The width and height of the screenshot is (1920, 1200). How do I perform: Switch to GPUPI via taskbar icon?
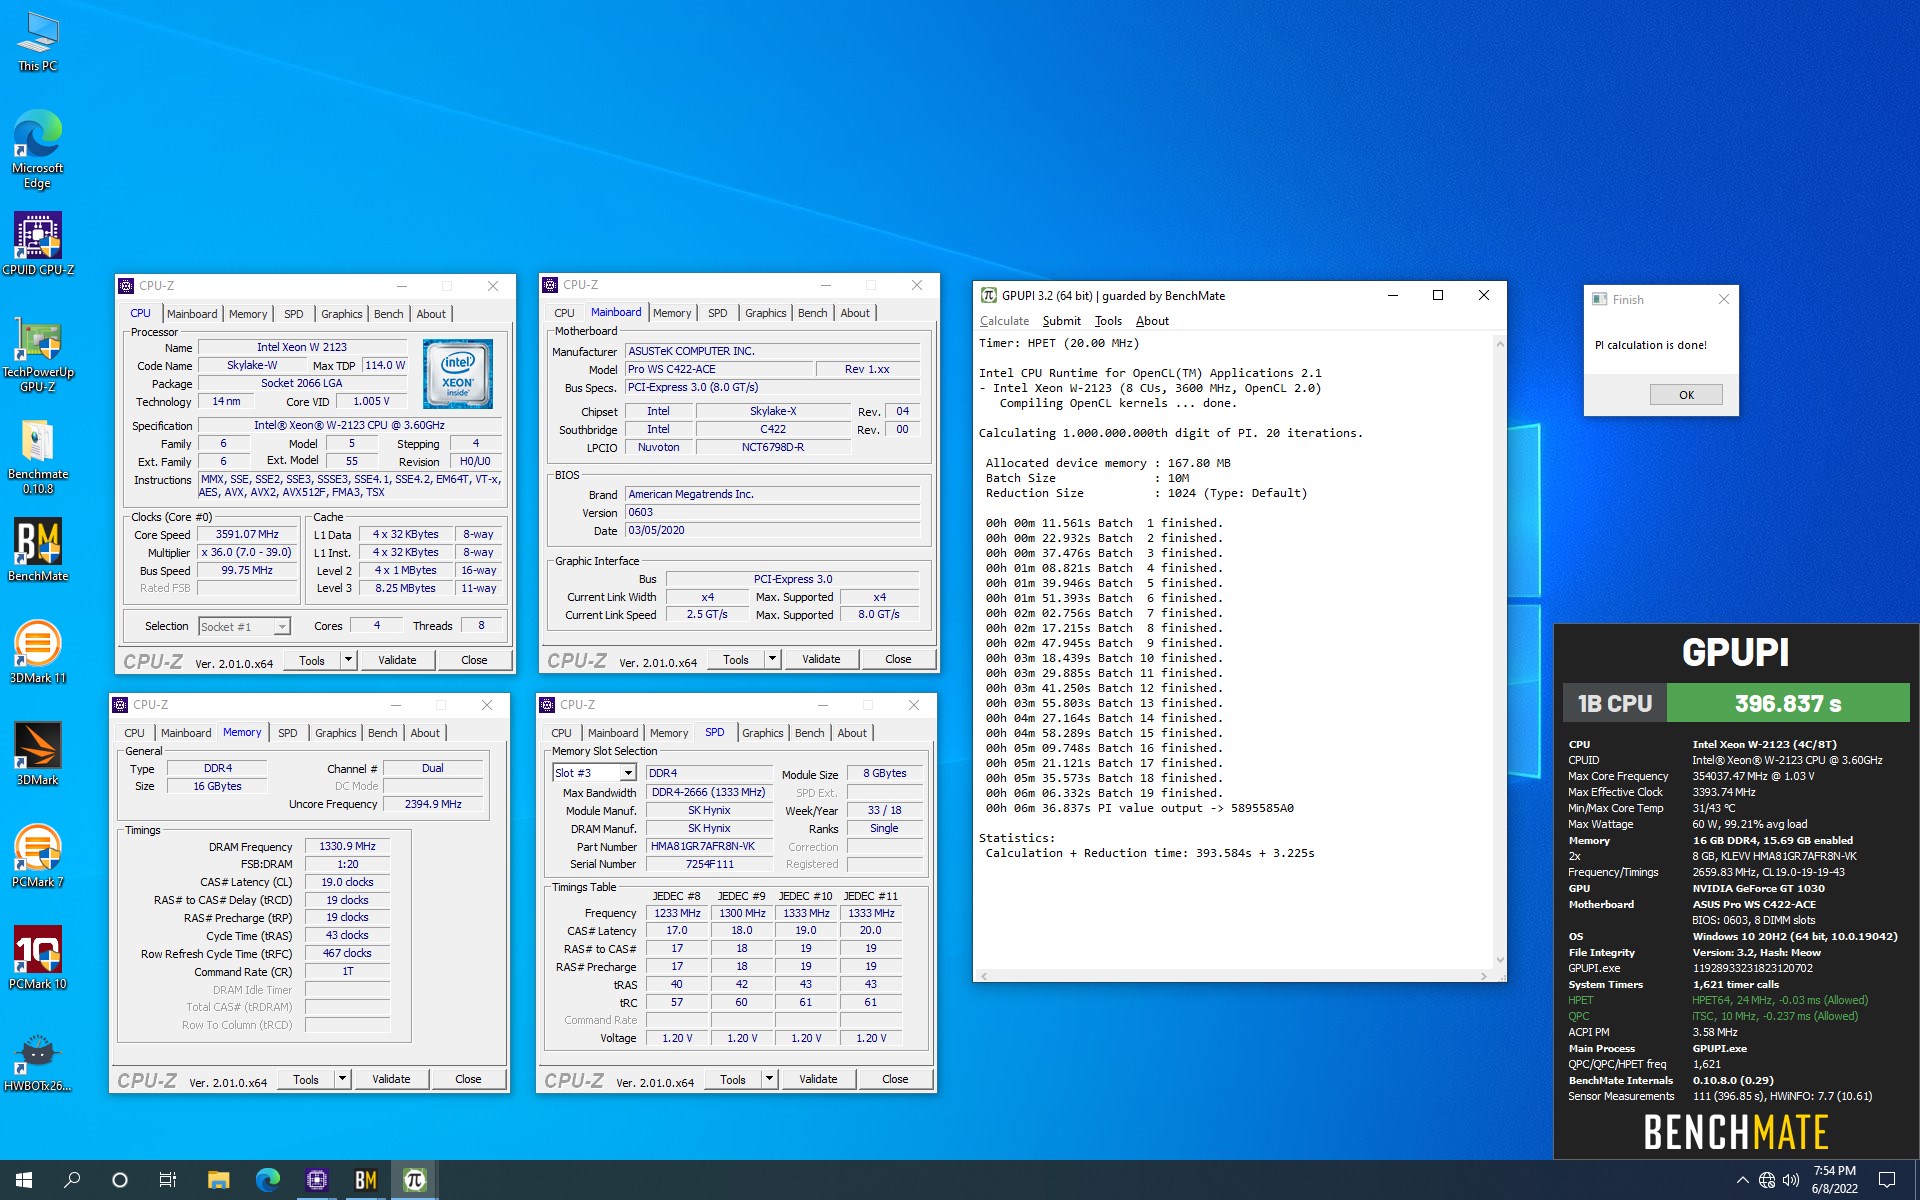click(x=414, y=1180)
